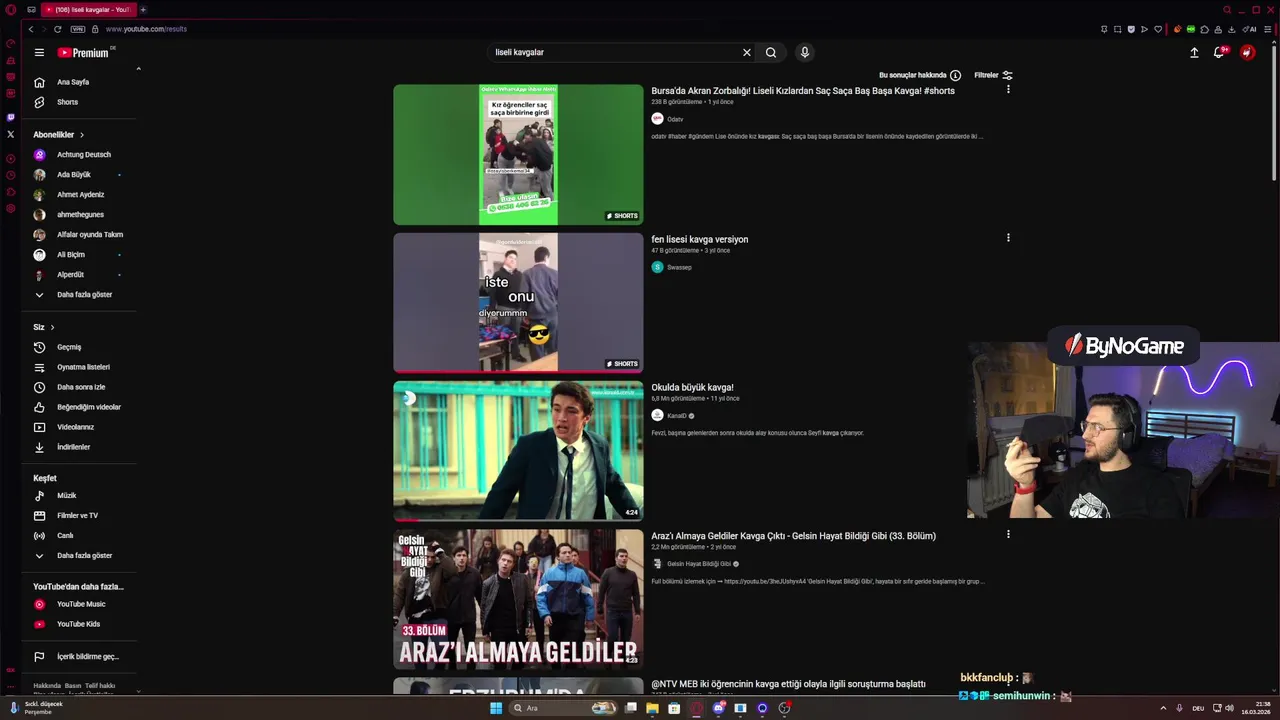Open the browser downloads icon

click(x=1232, y=29)
